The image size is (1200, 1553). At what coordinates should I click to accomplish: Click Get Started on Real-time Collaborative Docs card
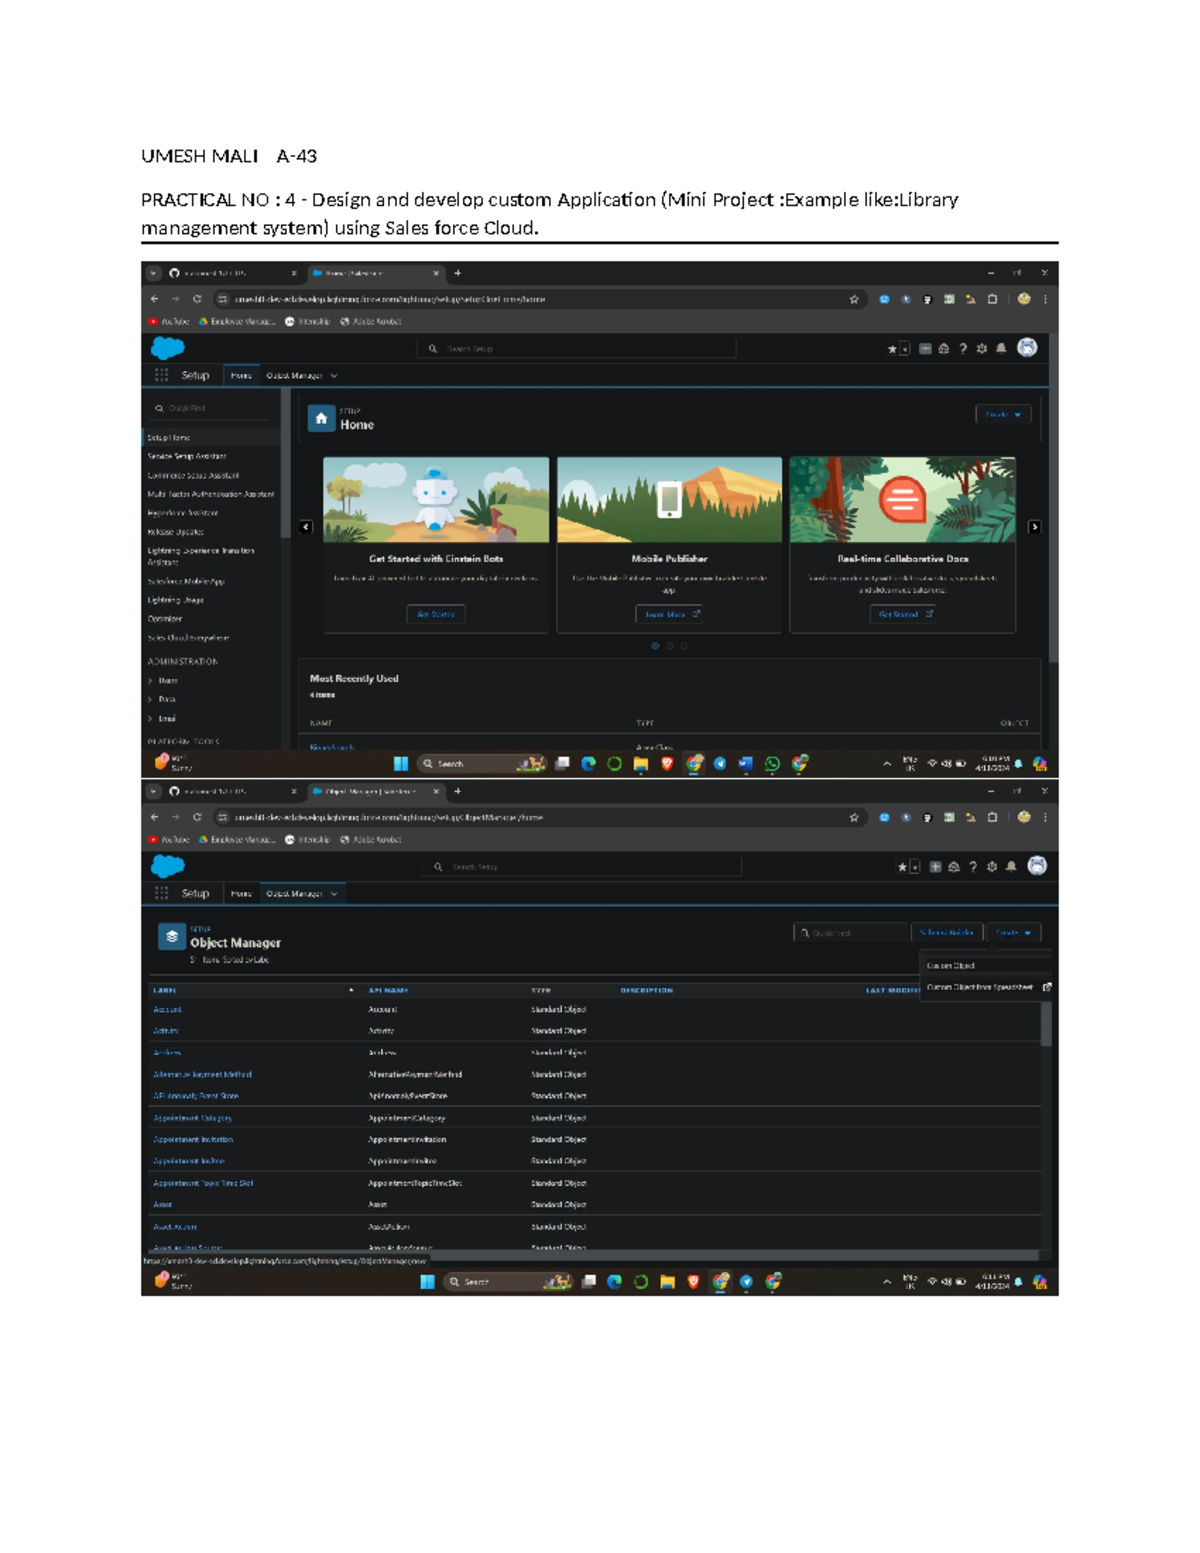point(903,614)
